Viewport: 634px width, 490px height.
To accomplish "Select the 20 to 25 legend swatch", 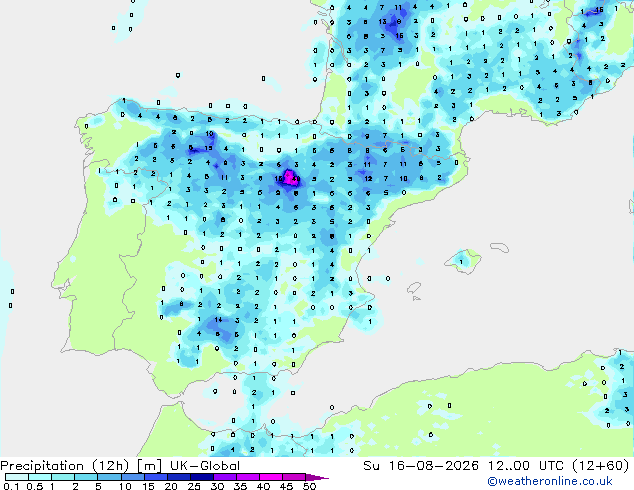I will coord(178,477).
